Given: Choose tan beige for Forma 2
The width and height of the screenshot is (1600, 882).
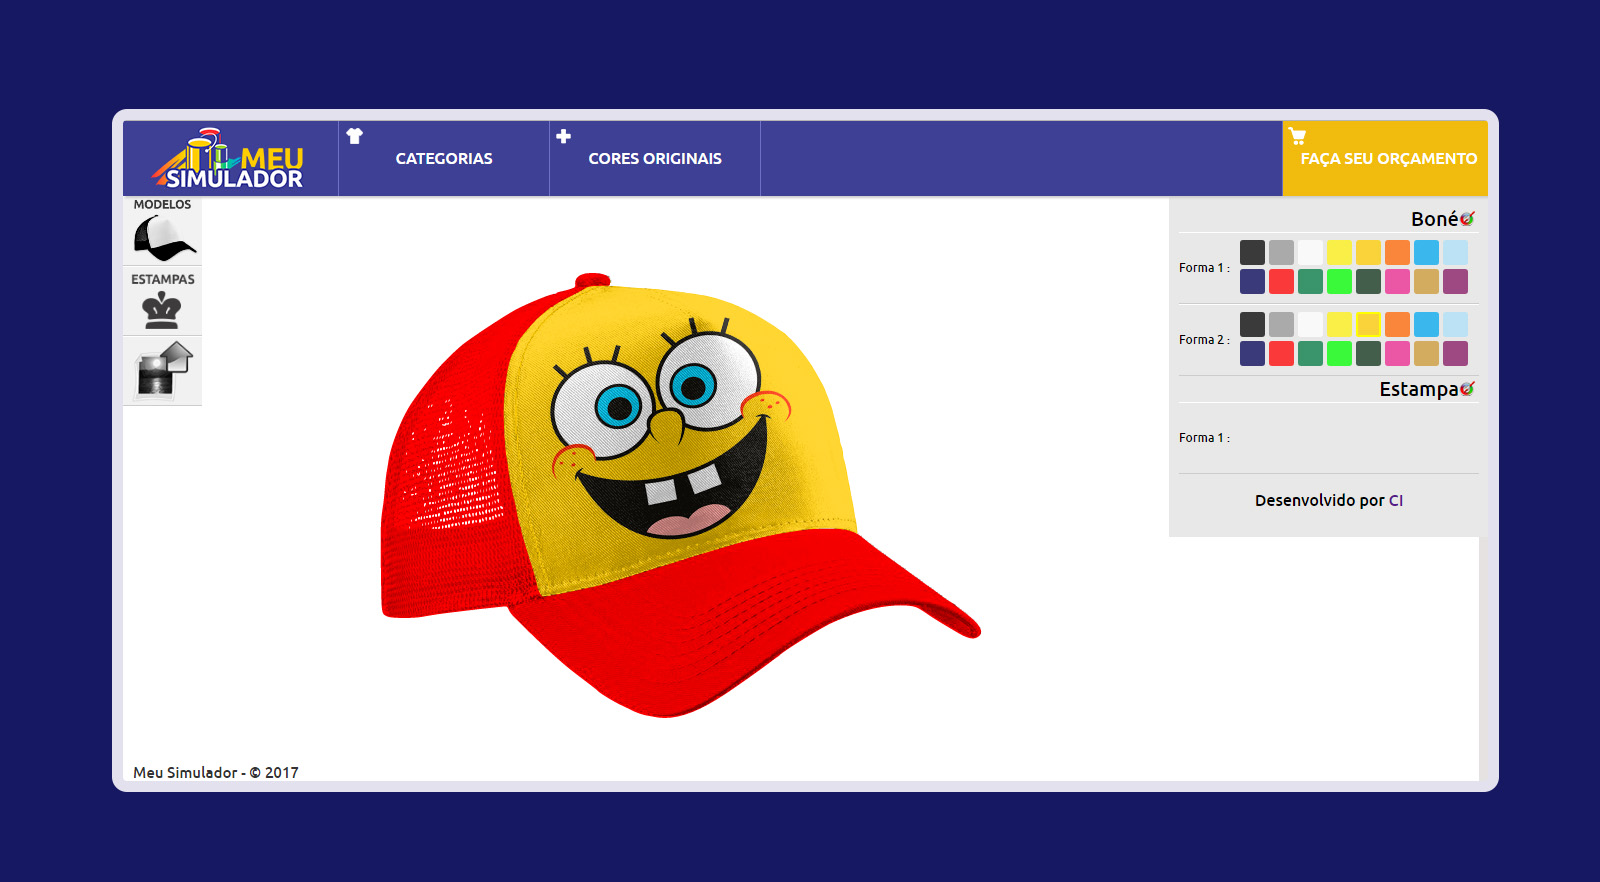Looking at the screenshot, I should 1426,353.
